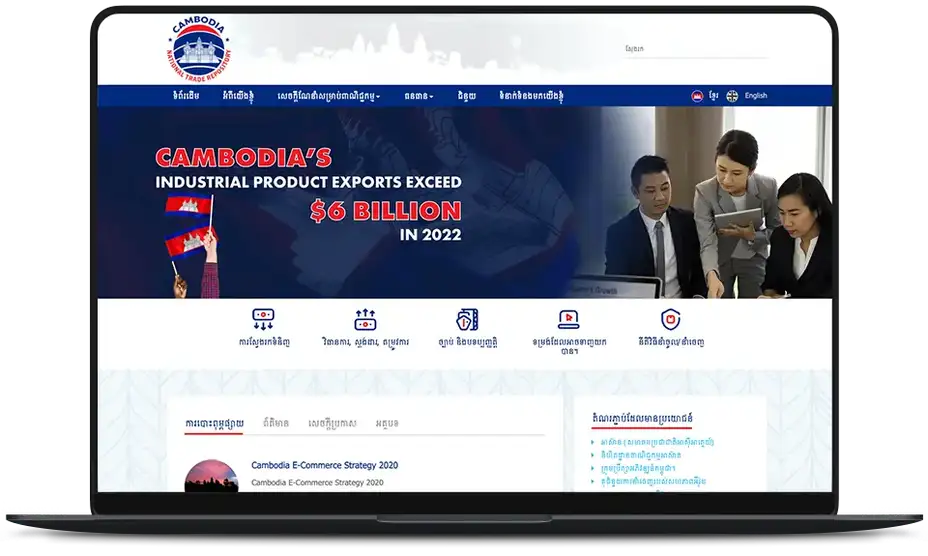Click the Cambodian flag language icon
The image size is (928, 556).
point(697,96)
